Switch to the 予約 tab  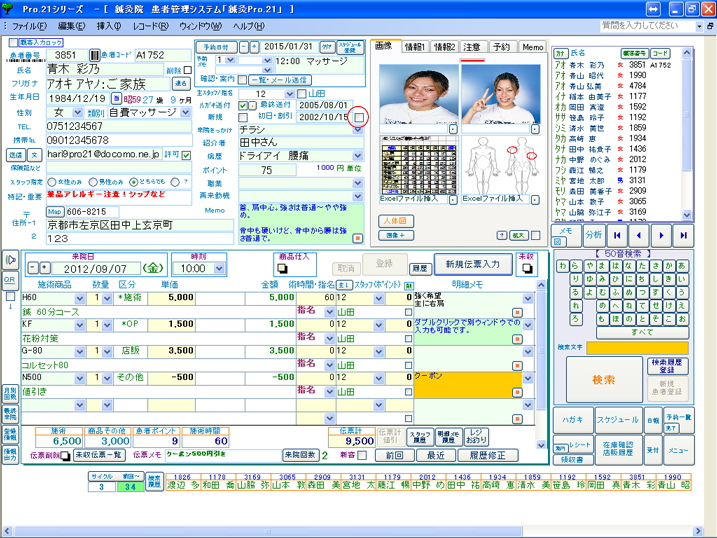click(502, 47)
